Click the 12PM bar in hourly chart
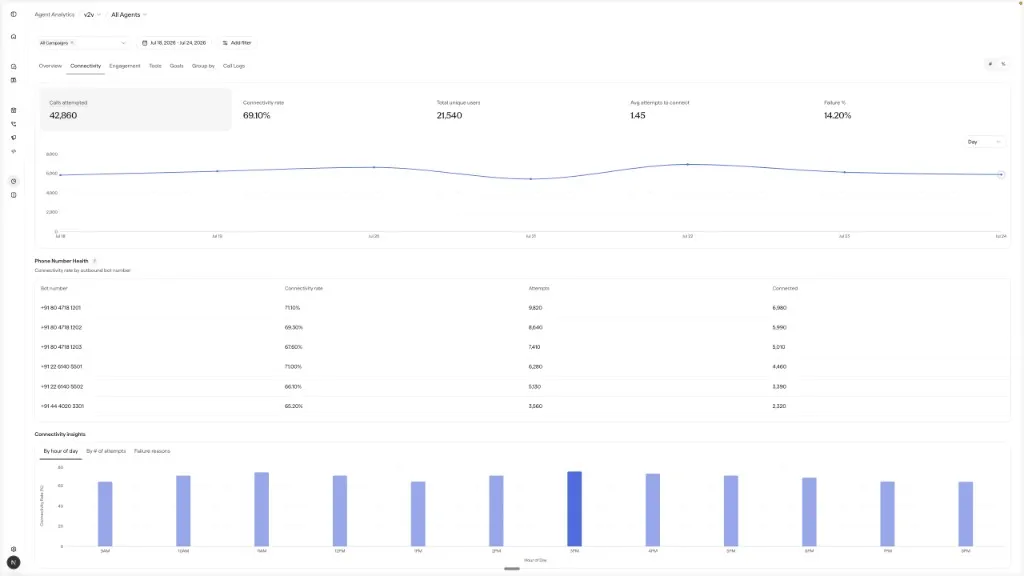The width and height of the screenshot is (1024, 576). (340, 511)
